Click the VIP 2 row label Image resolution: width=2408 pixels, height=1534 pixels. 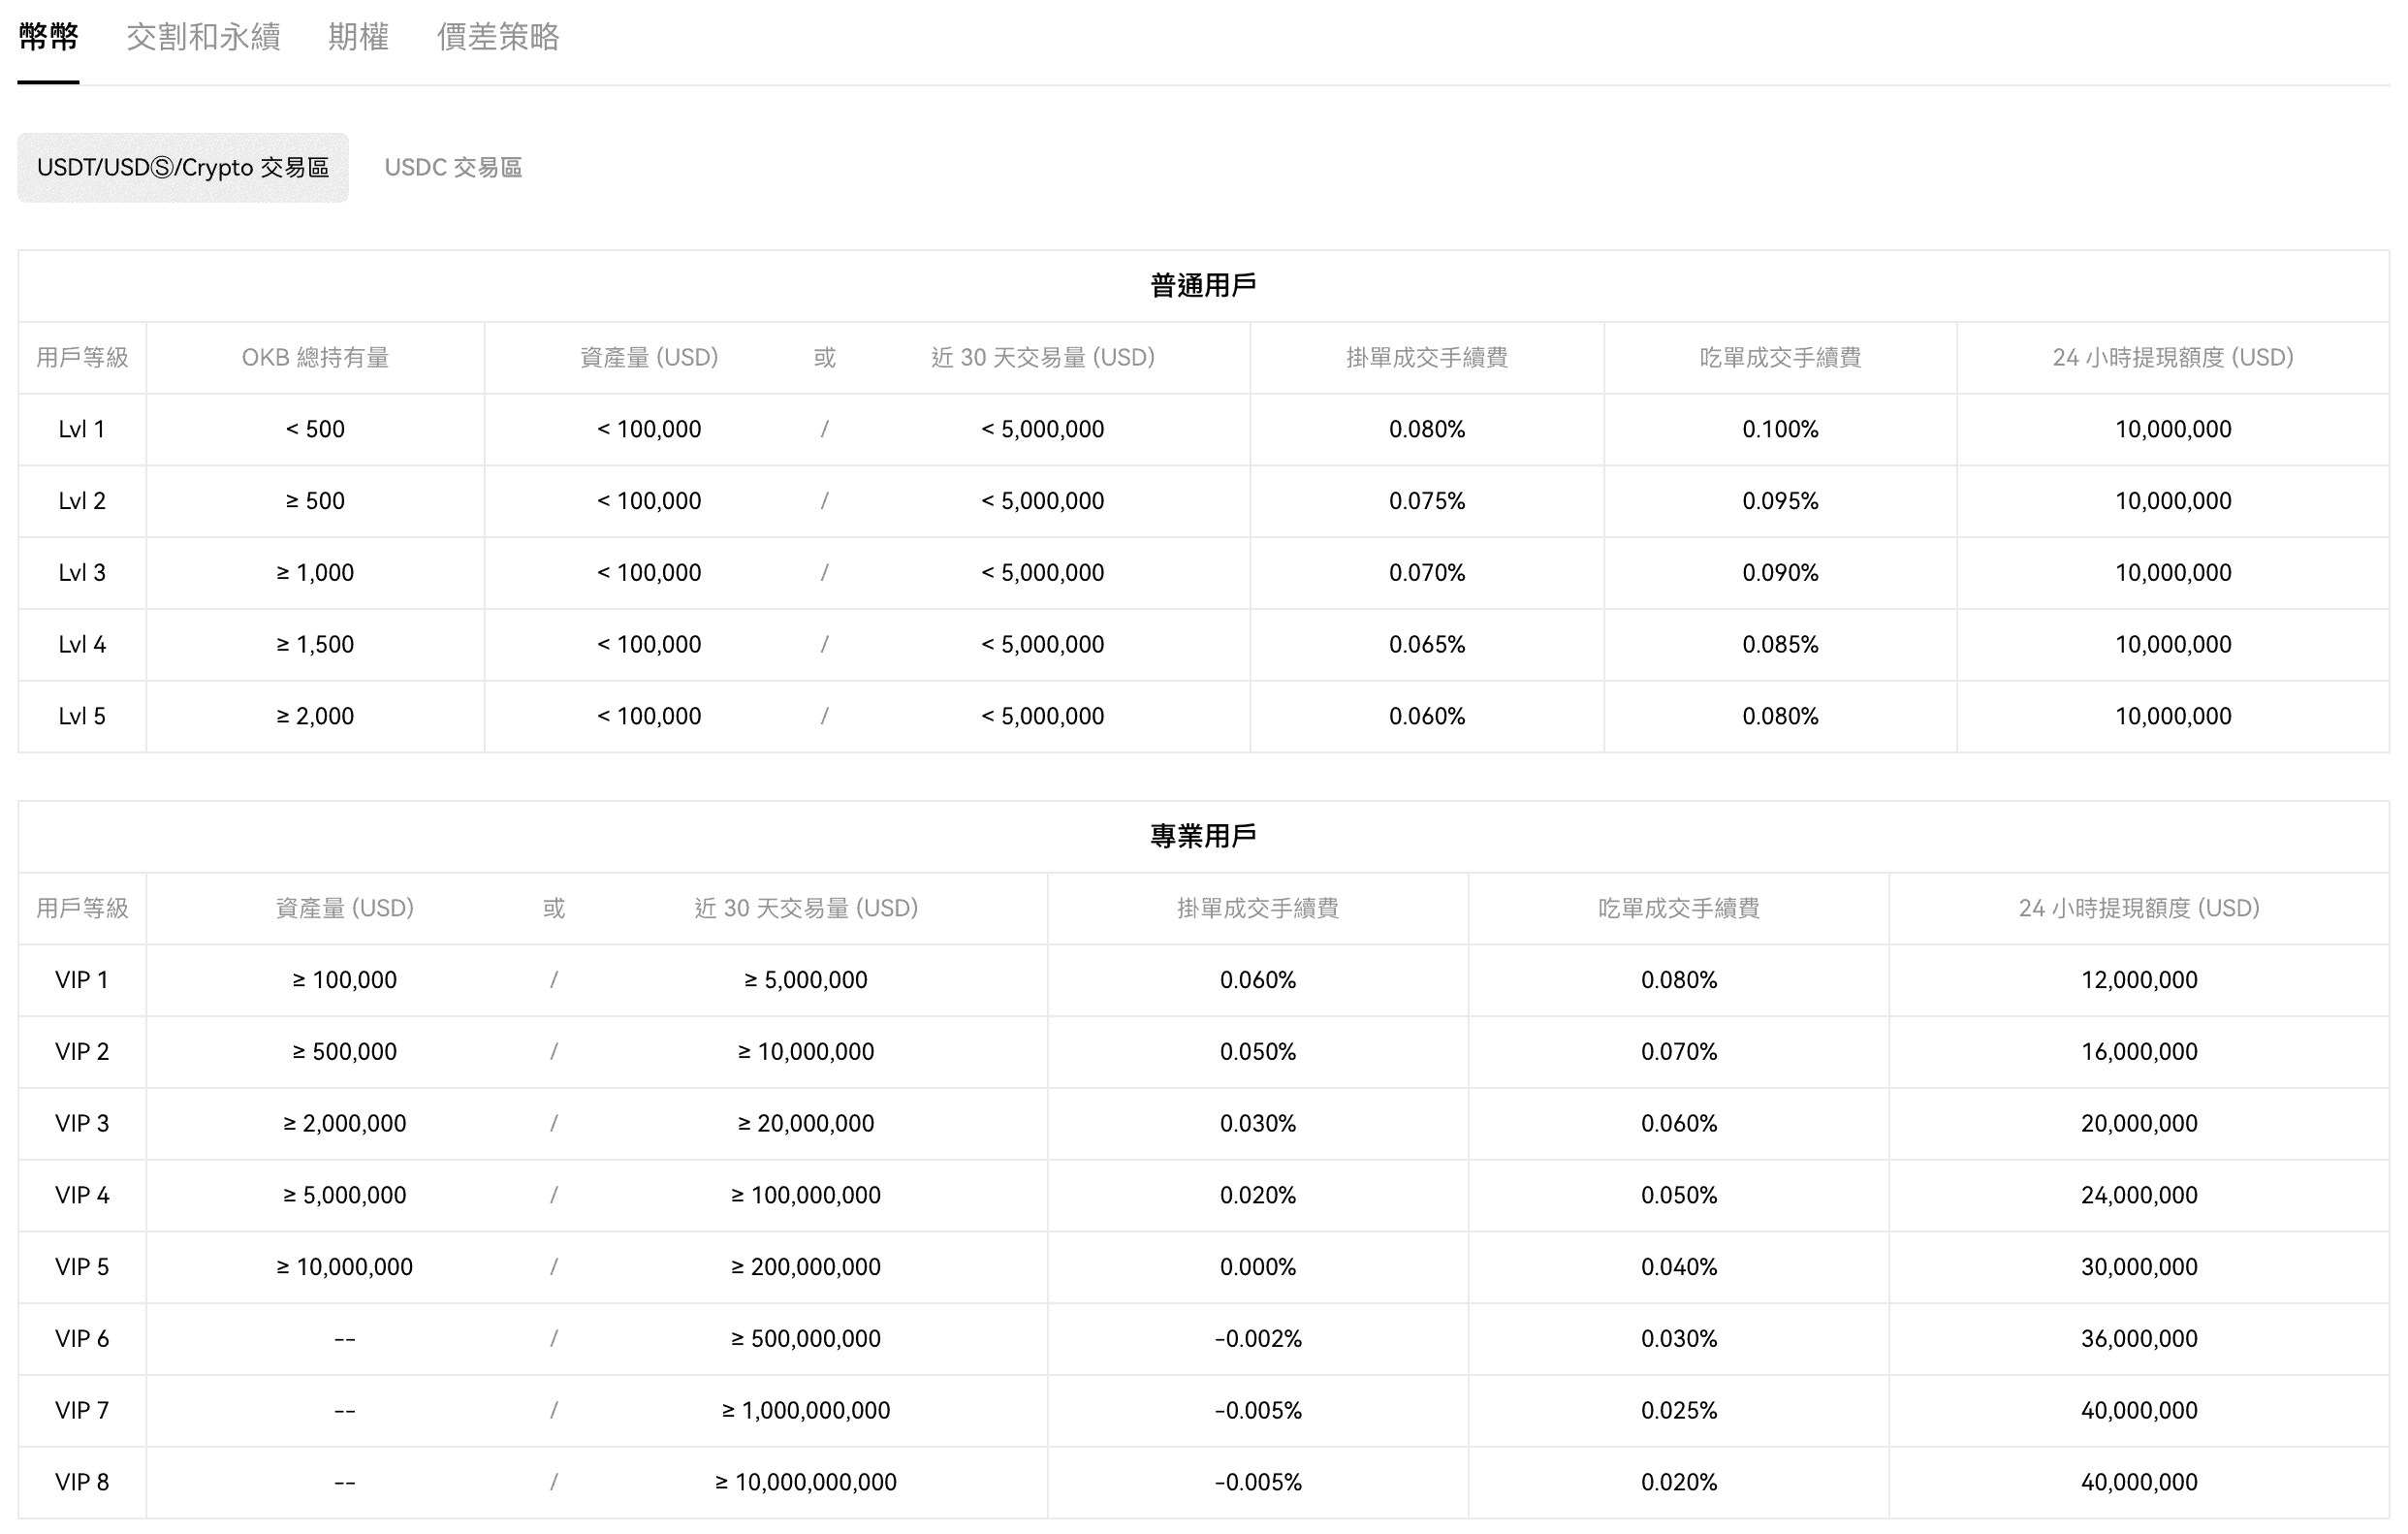(x=82, y=1052)
